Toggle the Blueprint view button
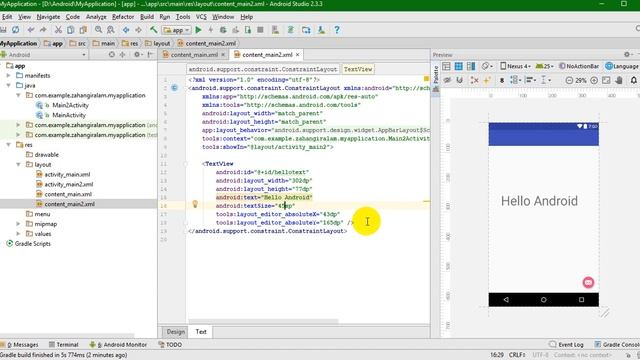The width and height of the screenshot is (640, 360). (x=458, y=66)
